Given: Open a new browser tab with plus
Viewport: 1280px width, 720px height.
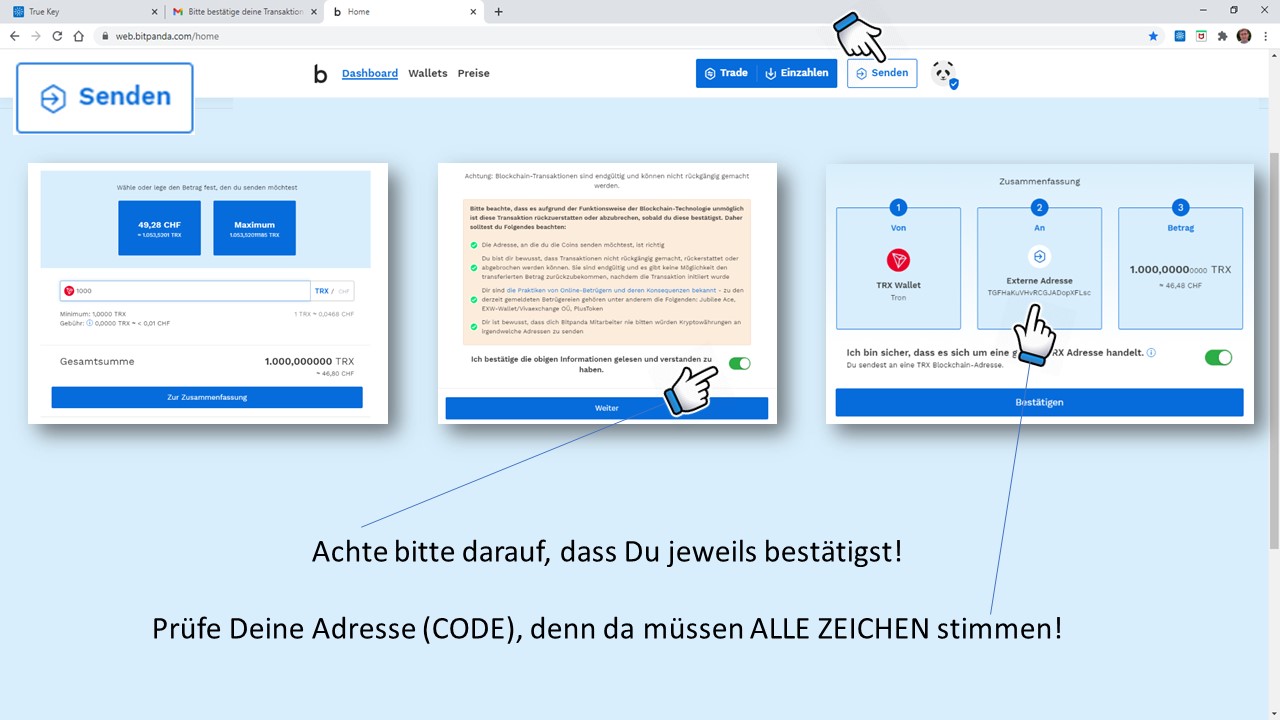Looking at the screenshot, I should pos(499,12).
